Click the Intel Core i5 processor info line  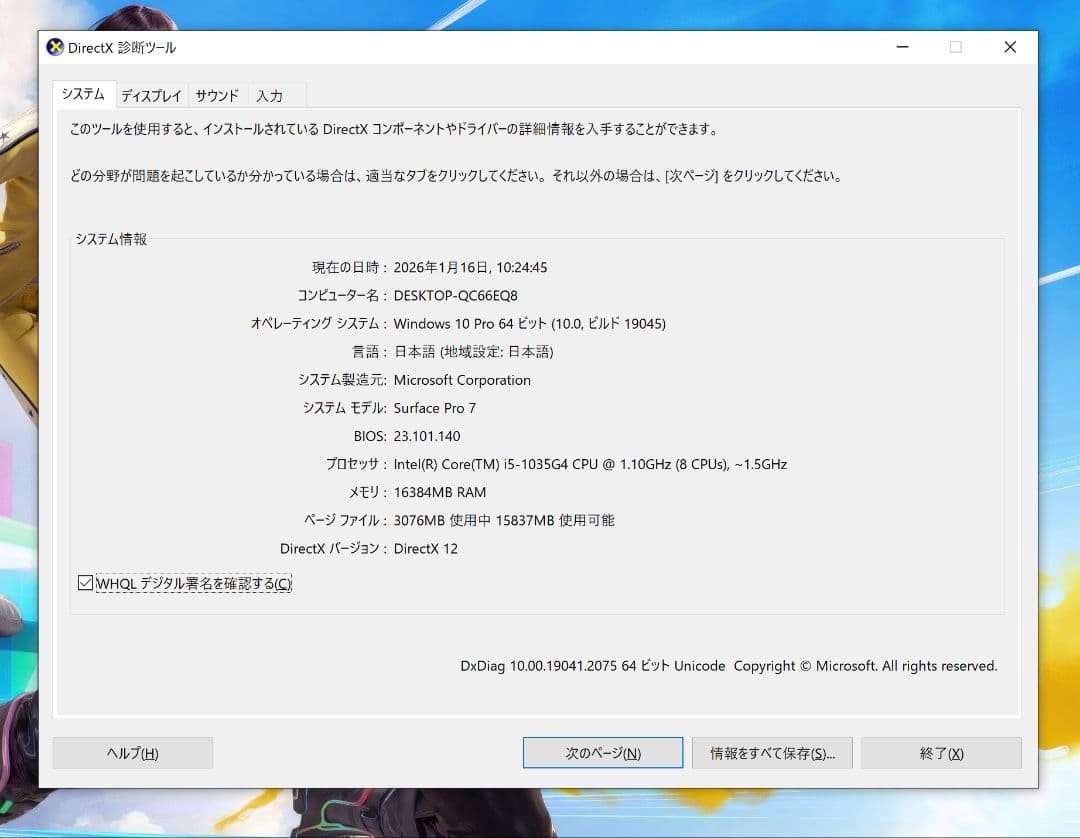(590, 464)
